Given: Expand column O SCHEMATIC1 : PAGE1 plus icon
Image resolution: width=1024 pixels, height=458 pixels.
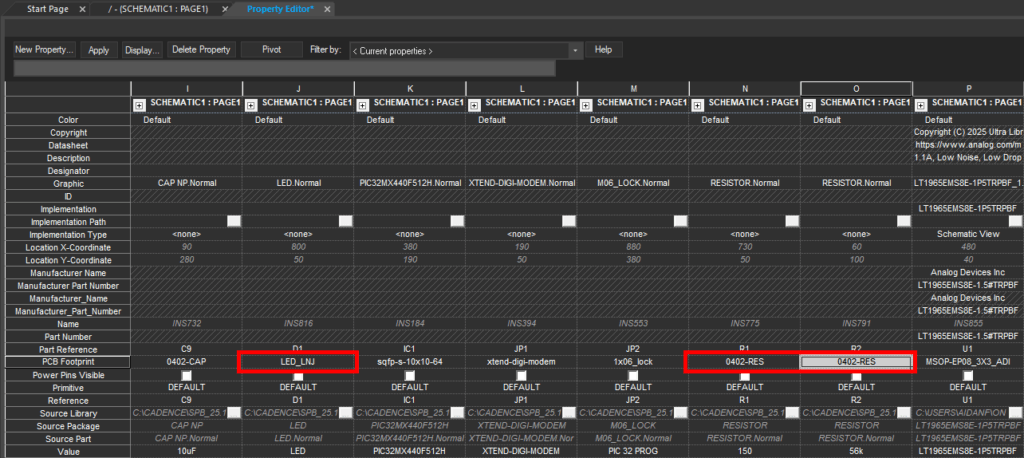Looking at the screenshot, I should coord(808,104).
